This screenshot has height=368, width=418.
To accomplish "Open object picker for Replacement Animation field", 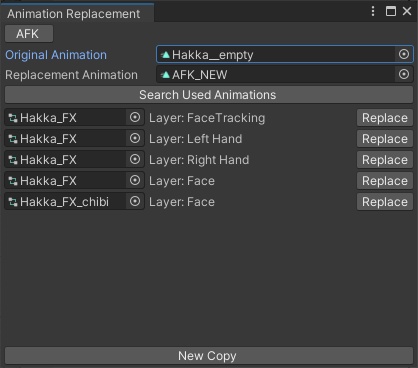I will coord(404,74).
